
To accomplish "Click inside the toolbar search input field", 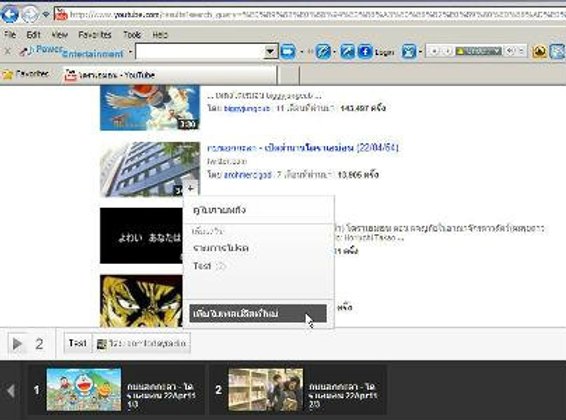I will point(200,52).
